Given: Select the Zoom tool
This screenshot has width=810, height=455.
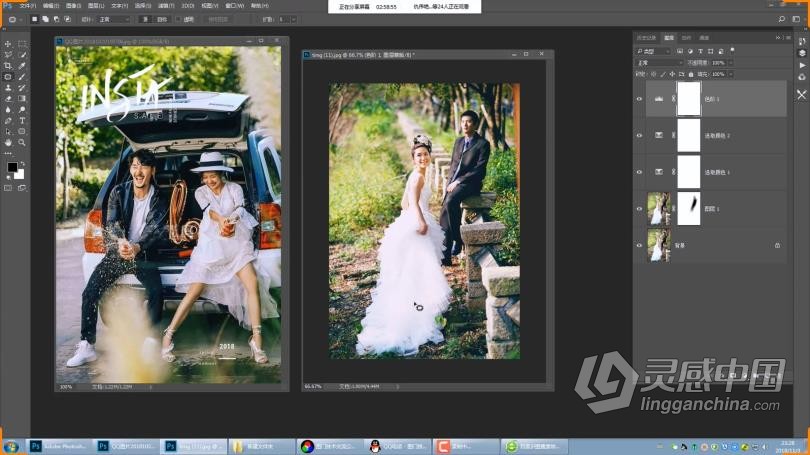Looking at the screenshot, I should tap(22, 142).
